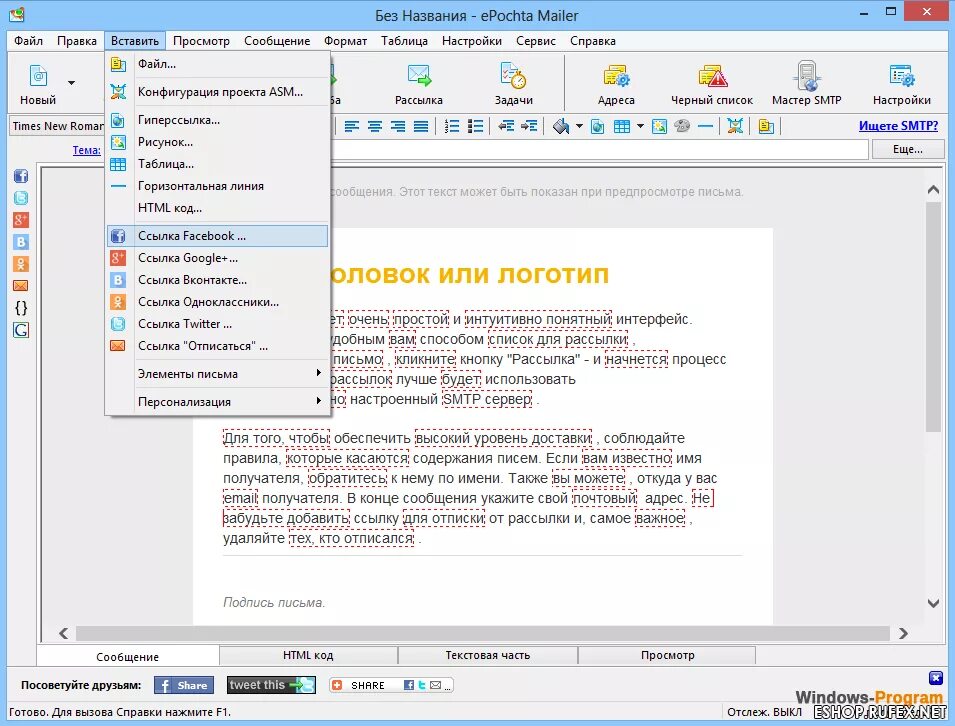Open the dropdown arrow next to Новый
Screen dimensions: 955x726
click(71, 82)
